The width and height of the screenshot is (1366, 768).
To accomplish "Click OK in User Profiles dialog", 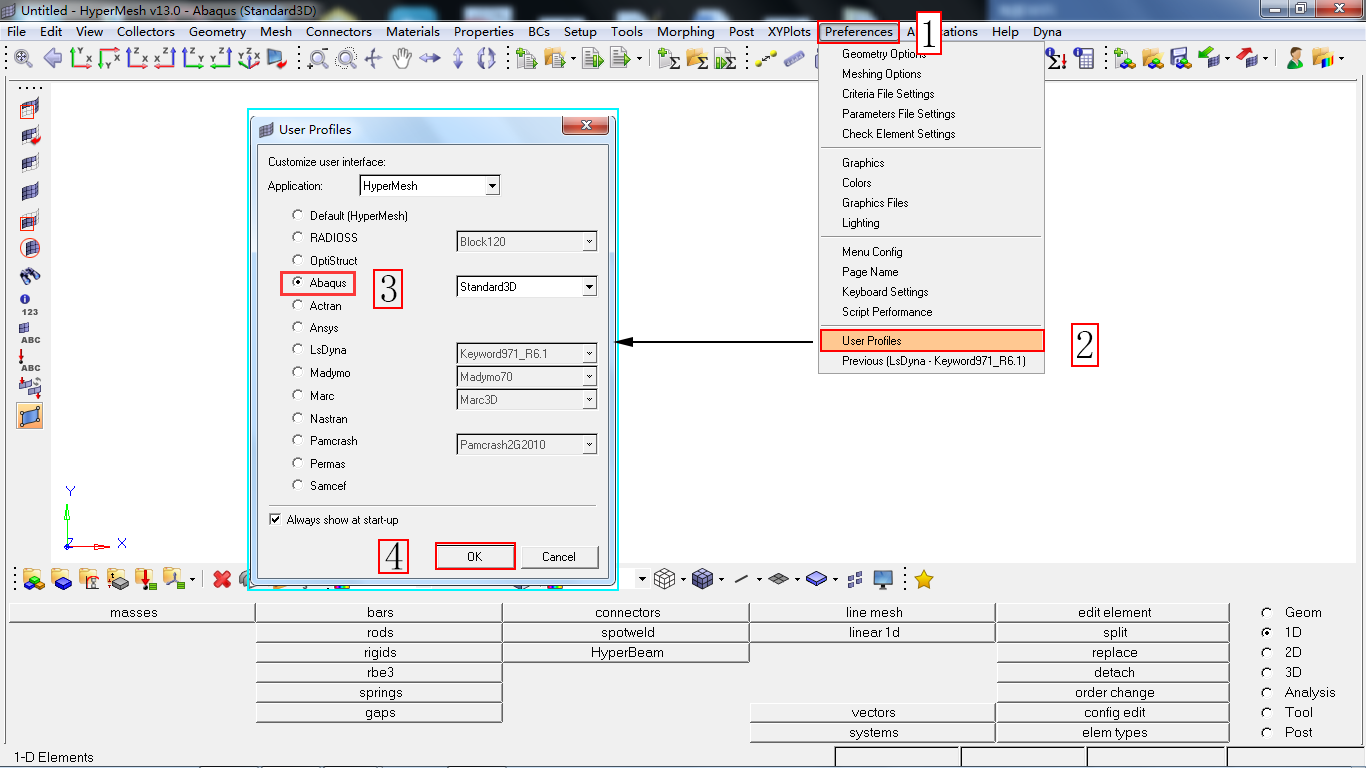I will coord(475,557).
